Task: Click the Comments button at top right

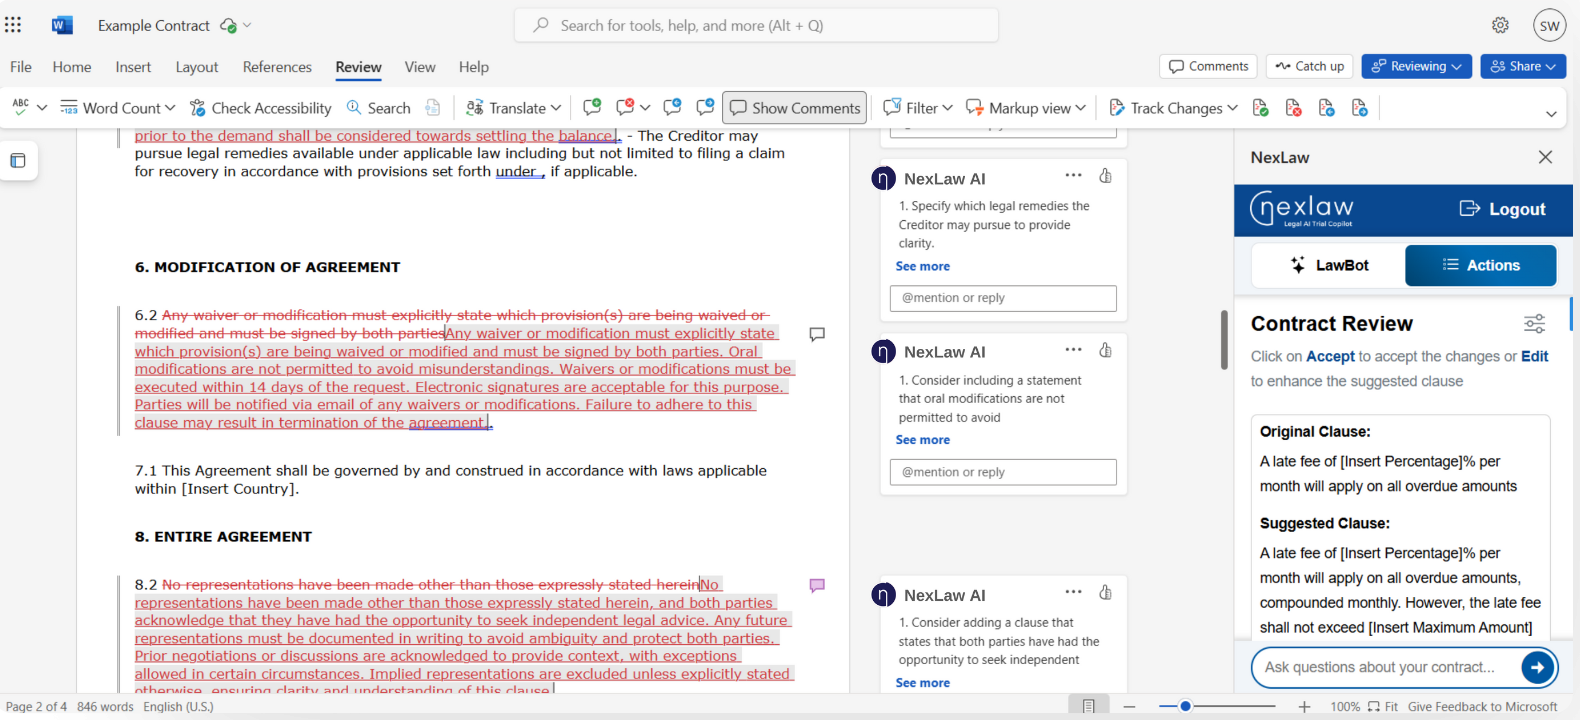Action: [1209, 66]
